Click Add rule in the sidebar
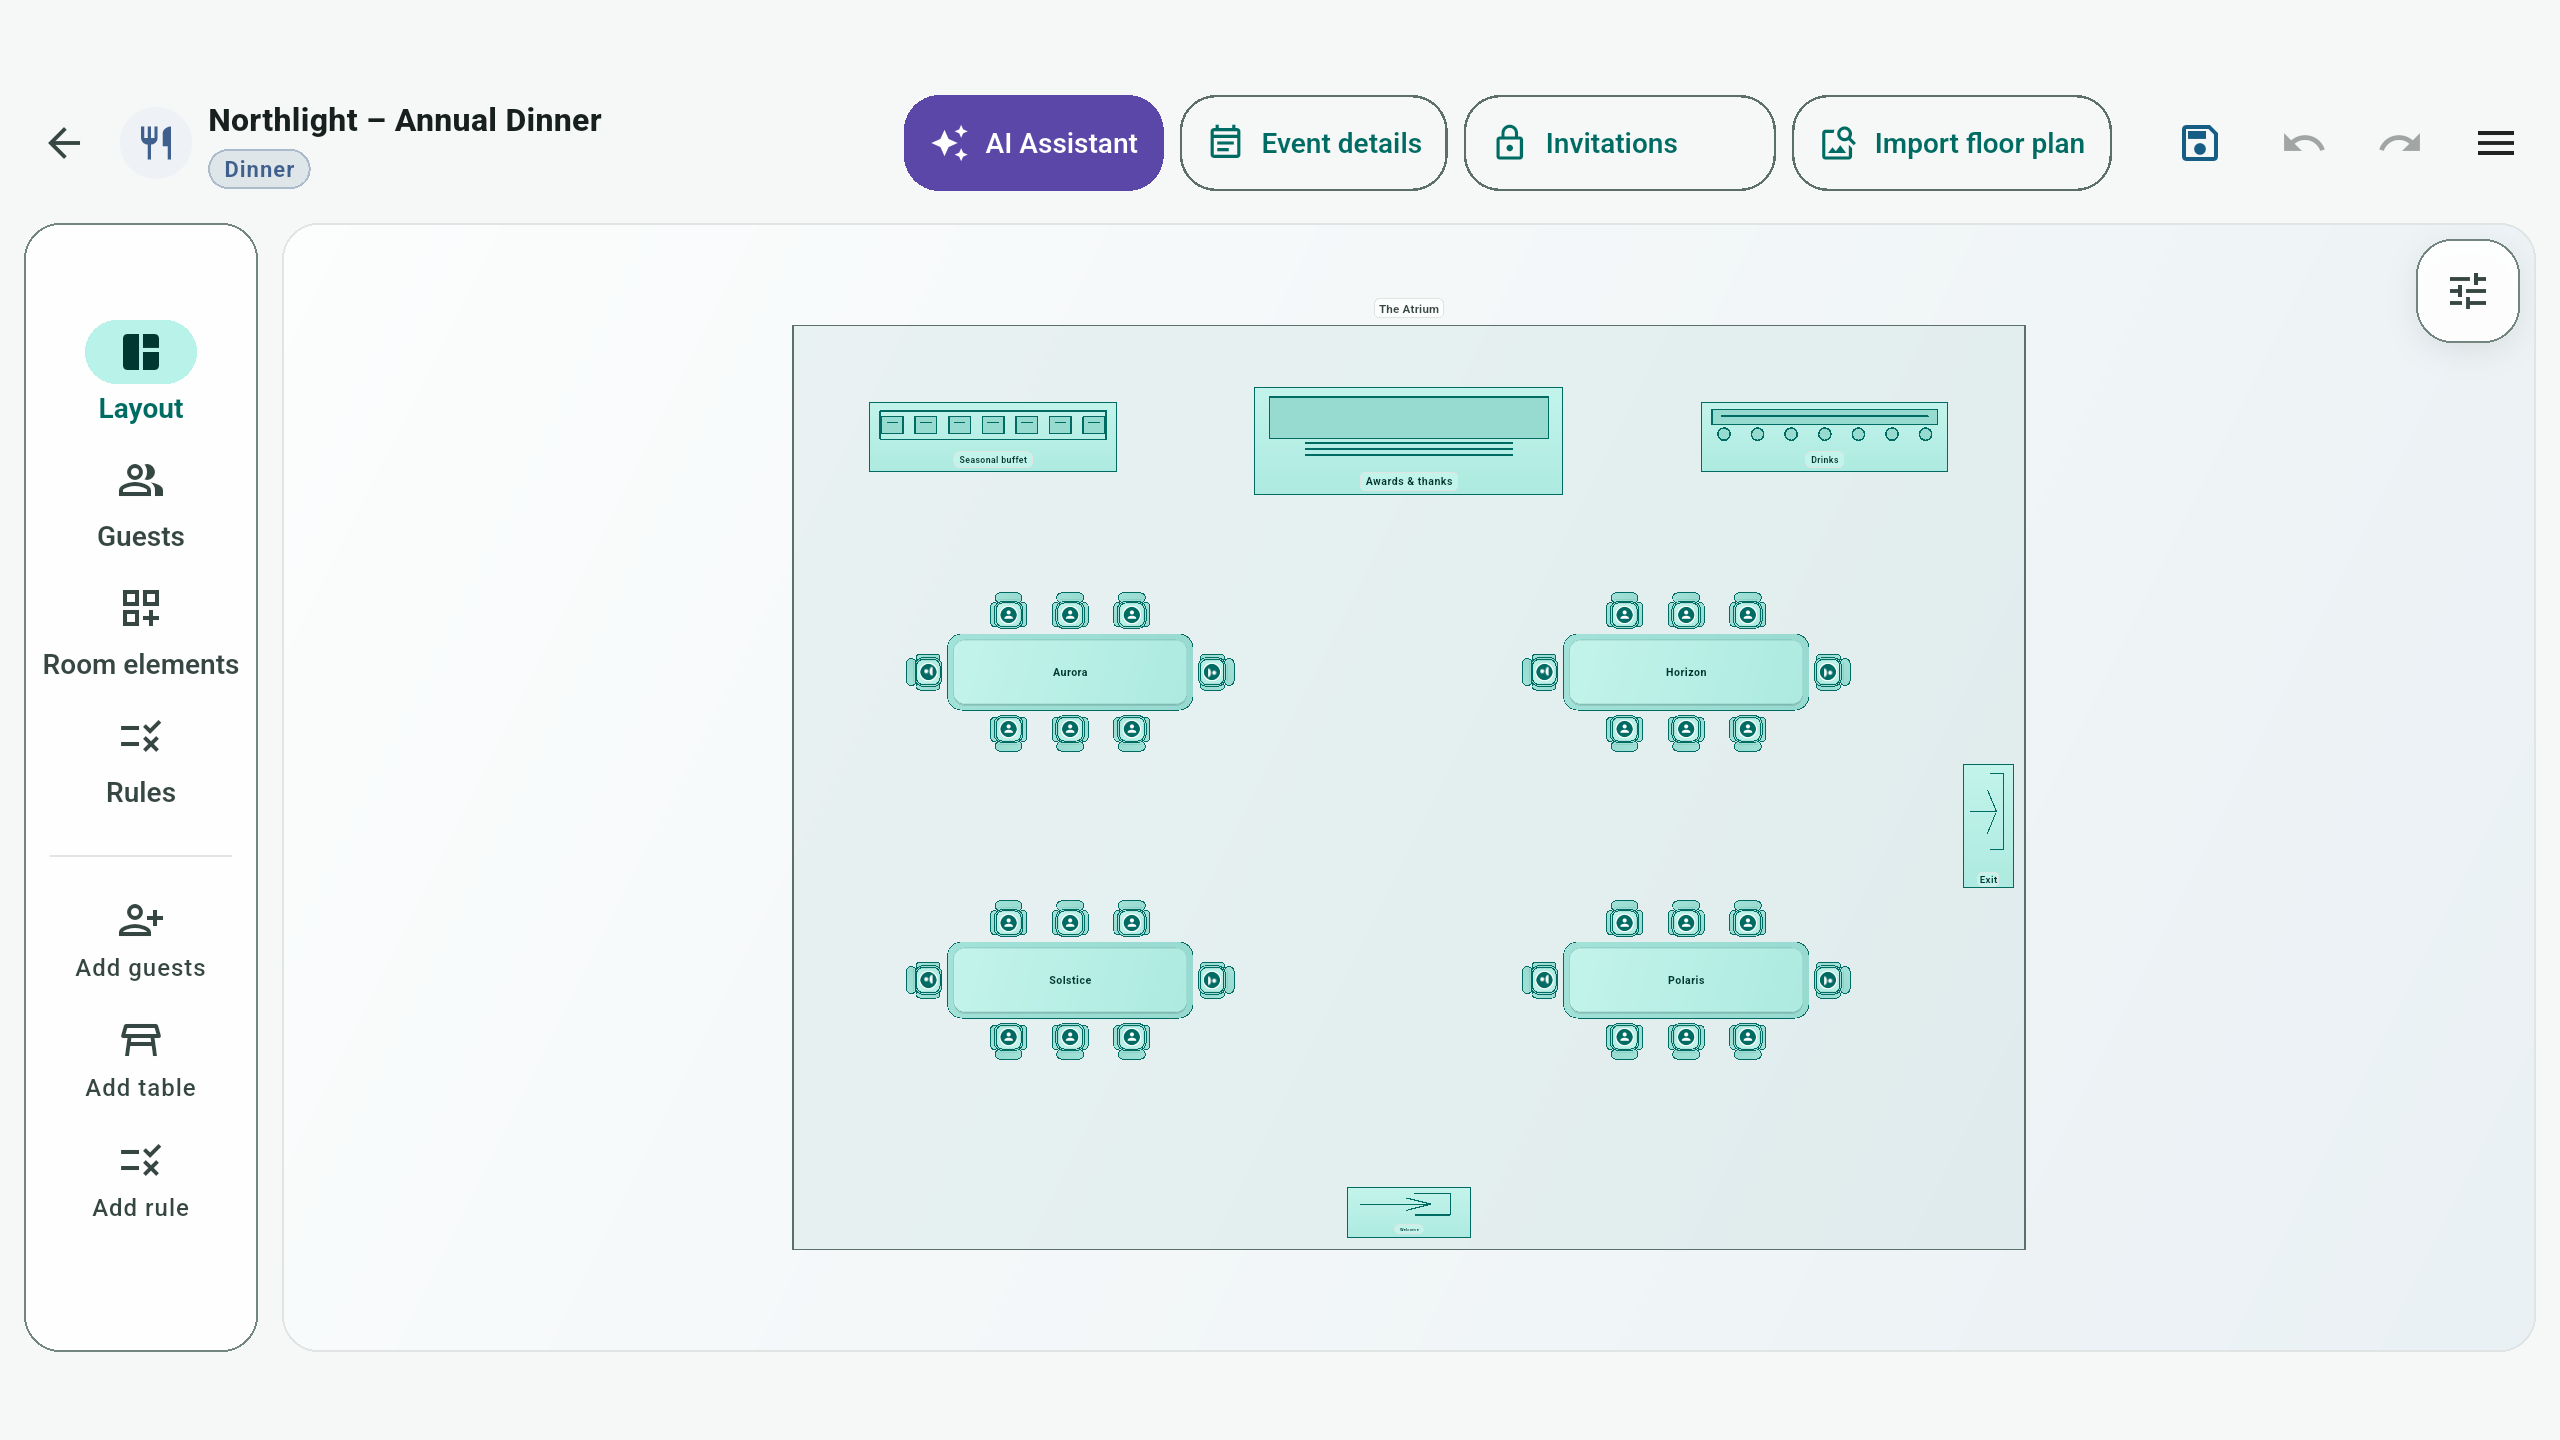This screenshot has width=2560, height=1440. (141, 1180)
